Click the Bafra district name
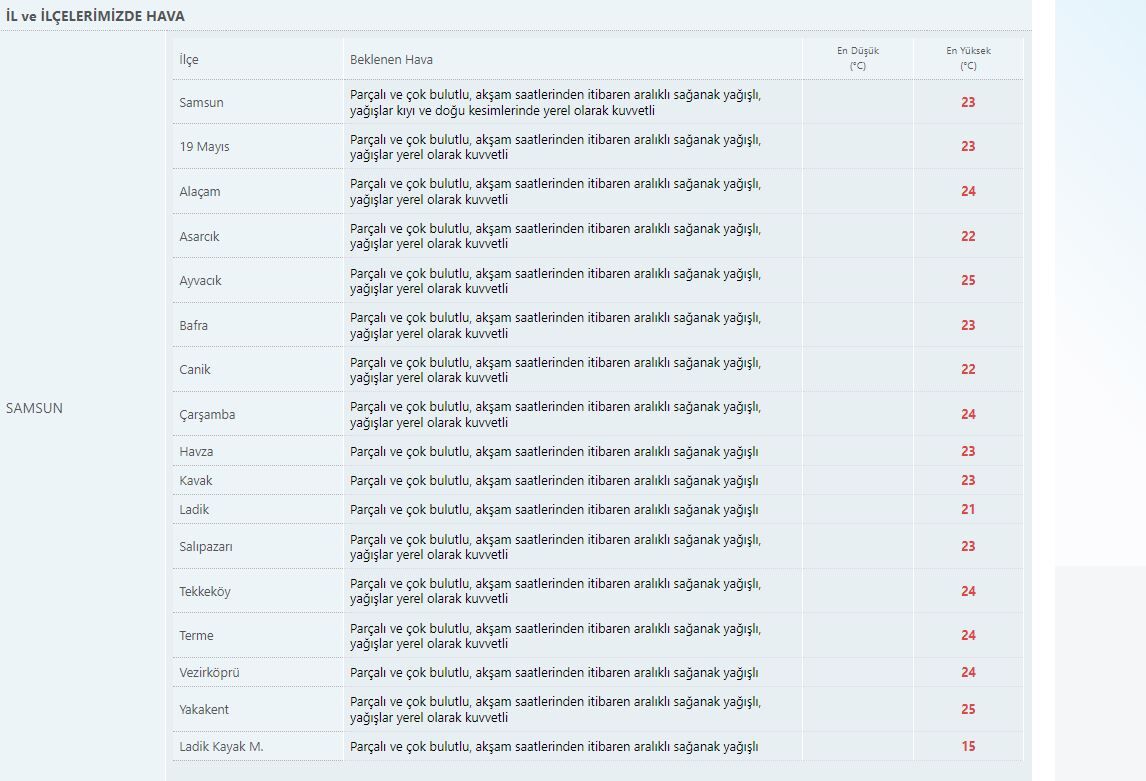The width and height of the screenshot is (1146, 781). tap(194, 326)
